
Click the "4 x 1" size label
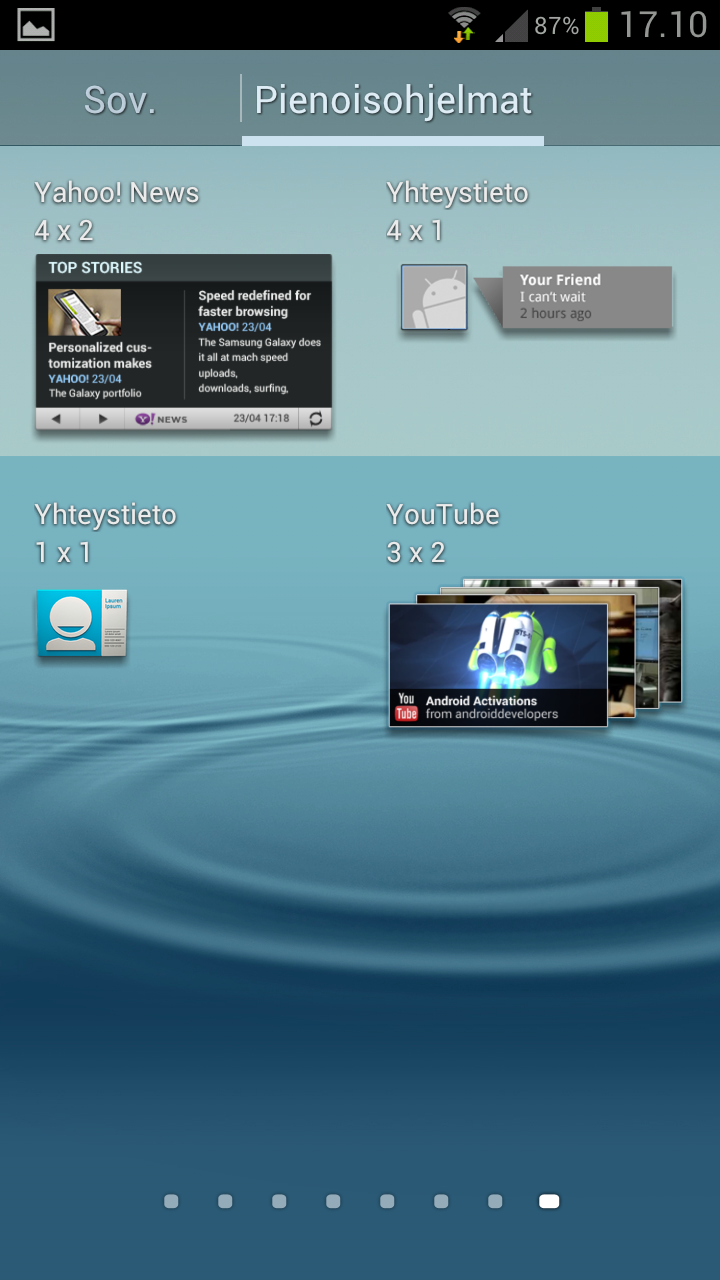[414, 231]
